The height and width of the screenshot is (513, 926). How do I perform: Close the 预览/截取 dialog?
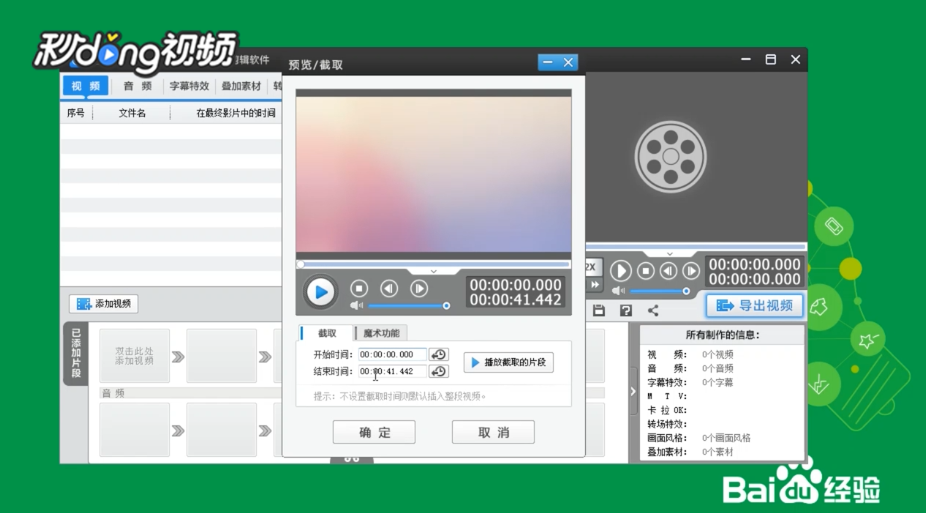568,62
